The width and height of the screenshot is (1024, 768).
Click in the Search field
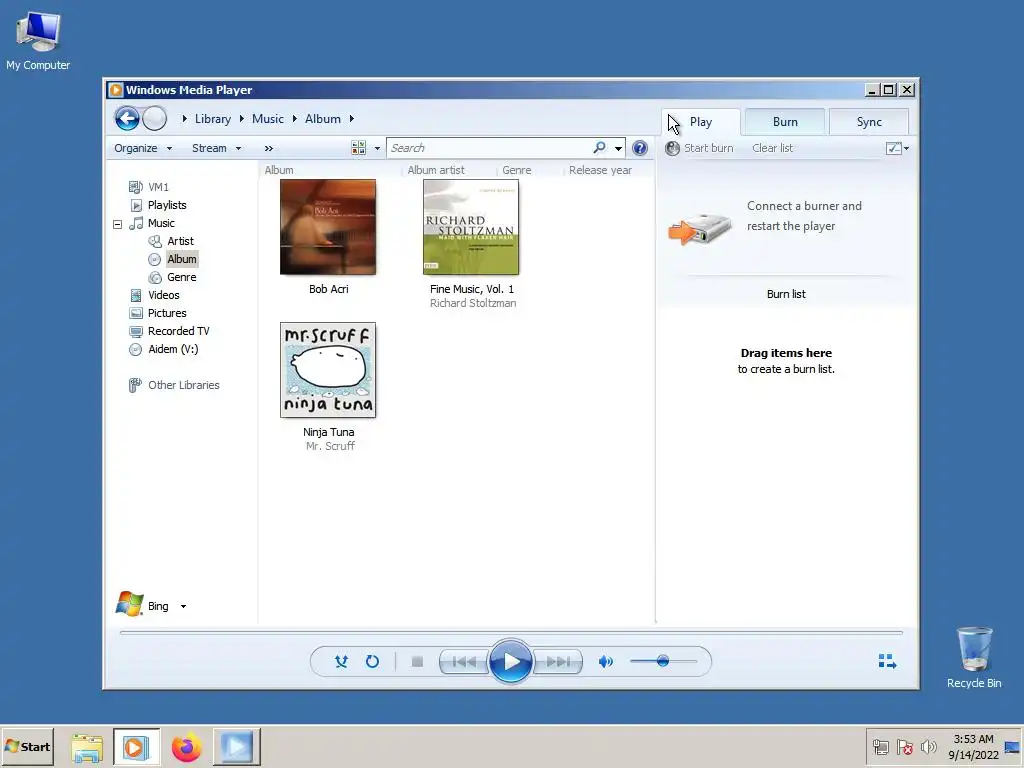(x=490, y=148)
